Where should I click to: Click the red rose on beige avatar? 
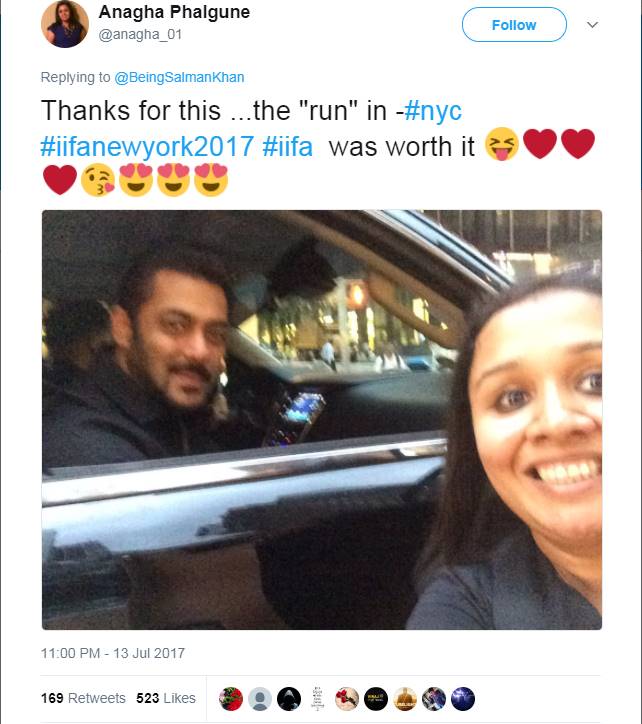pyautogui.click(x=347, y=699)
